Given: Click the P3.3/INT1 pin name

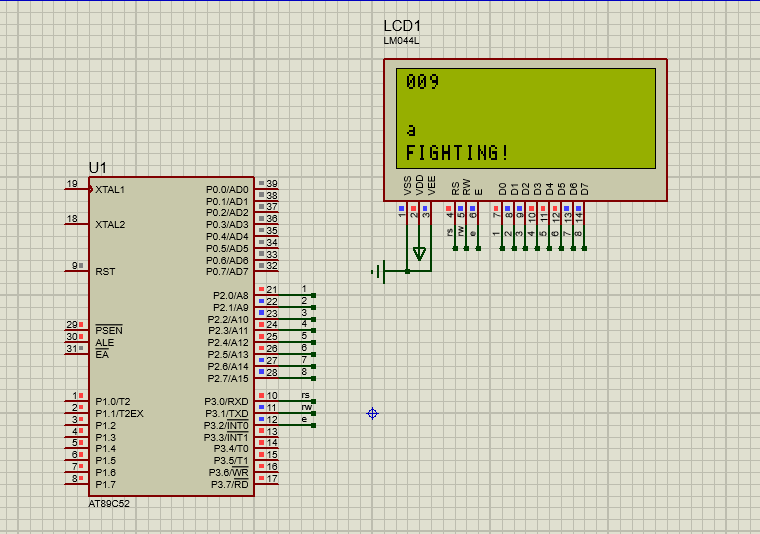Looking at the screenshot, I should click(x=226, y=438).
